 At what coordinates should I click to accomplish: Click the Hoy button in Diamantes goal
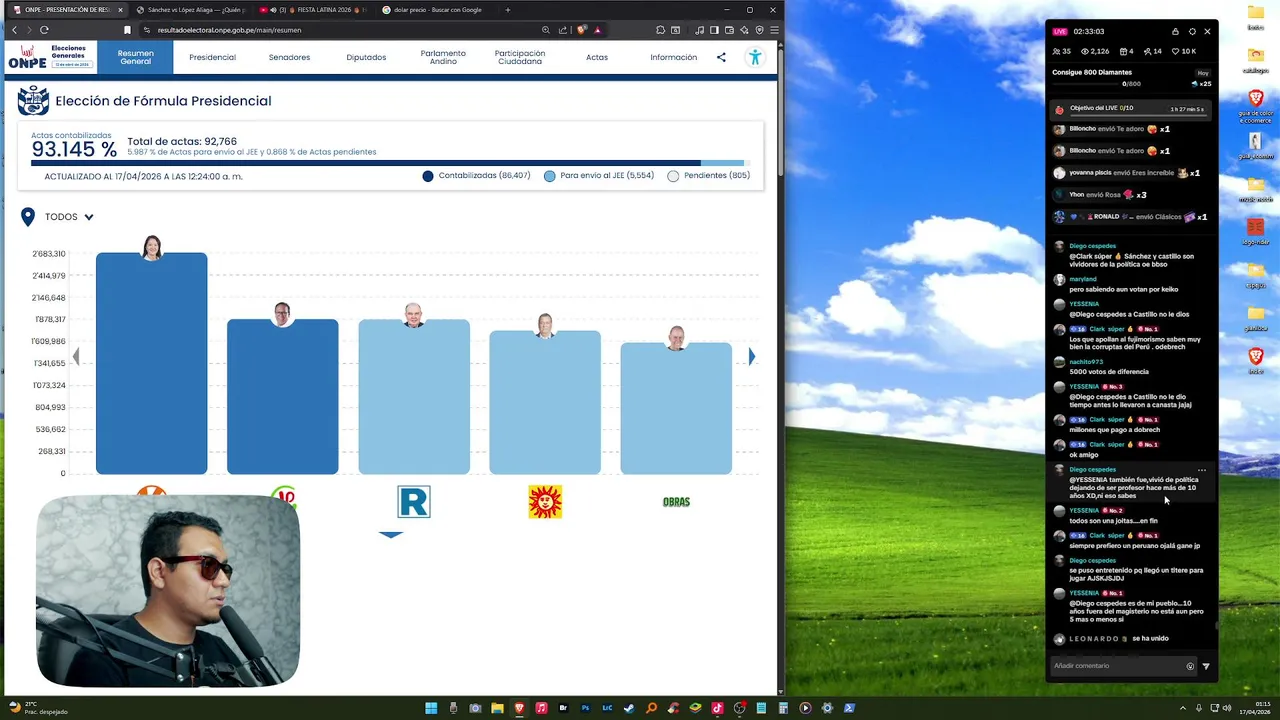tap(1203, 73)
